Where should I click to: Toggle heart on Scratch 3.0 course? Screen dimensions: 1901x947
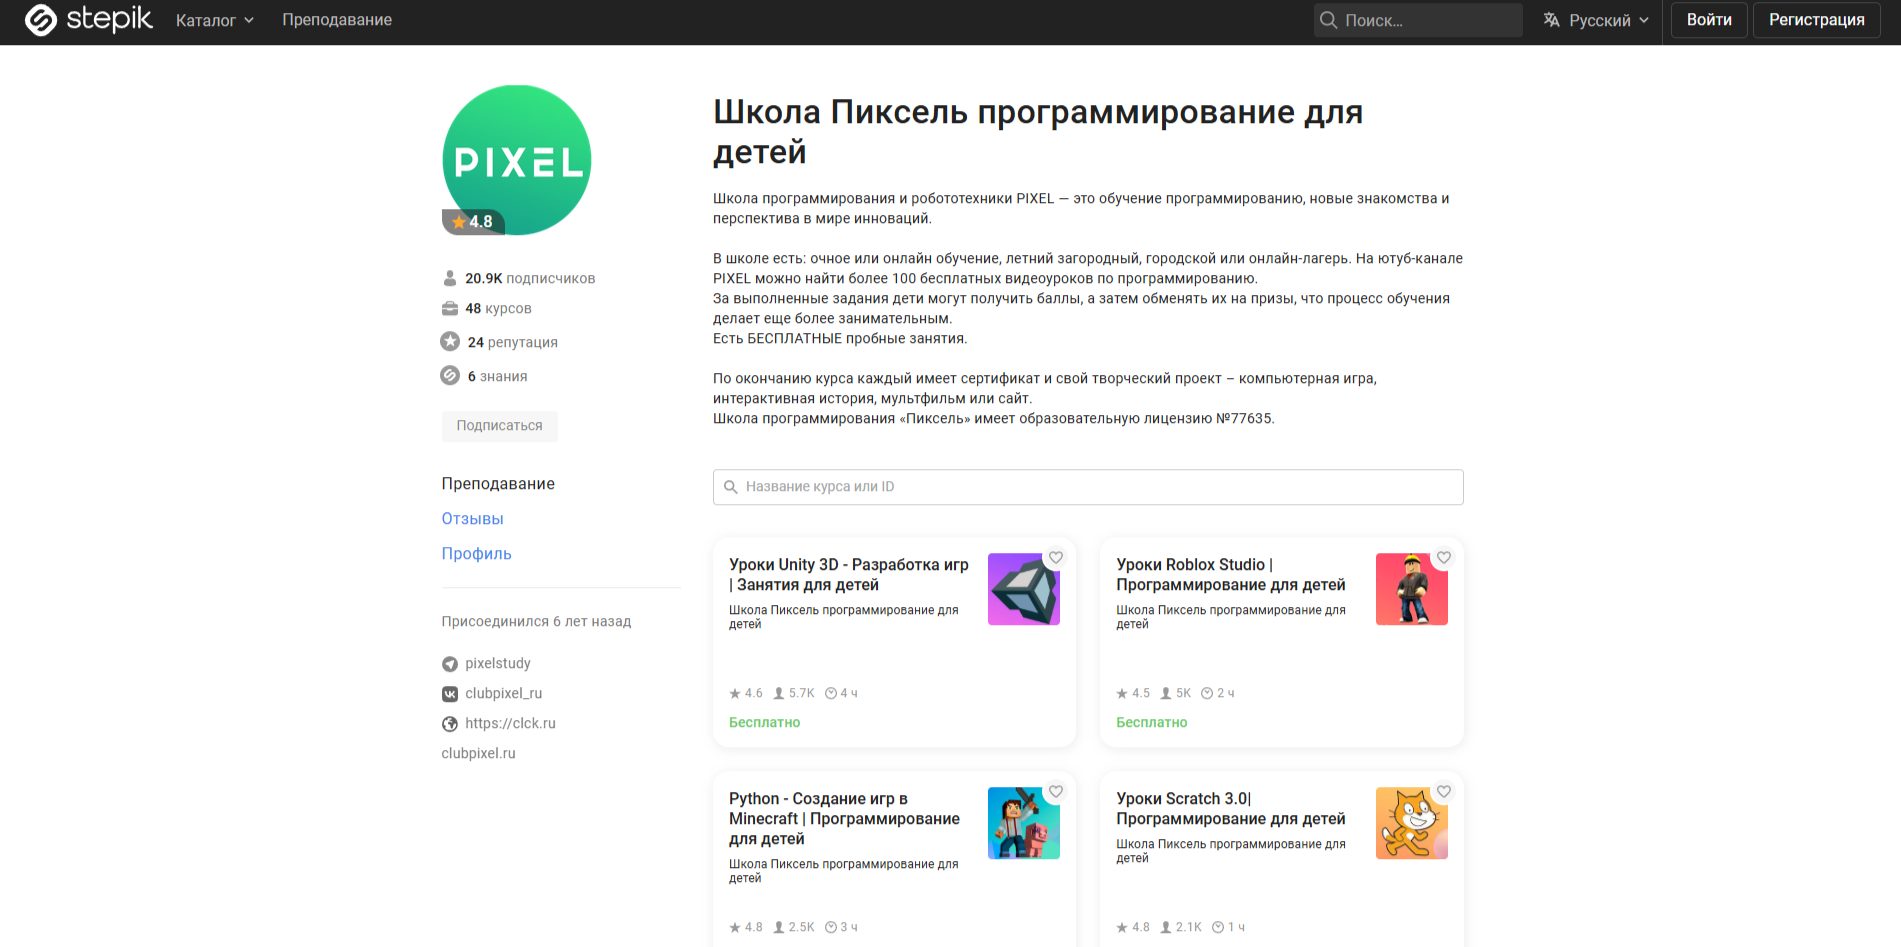click(1444, 792)
